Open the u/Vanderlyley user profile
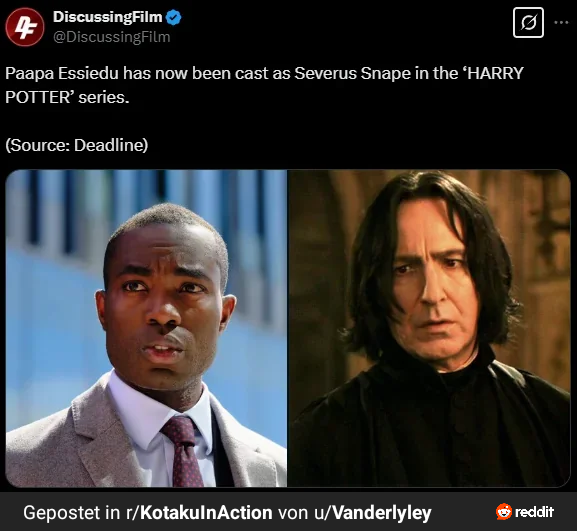Viewport: 577px width, 531px height. tap(372, 513)
